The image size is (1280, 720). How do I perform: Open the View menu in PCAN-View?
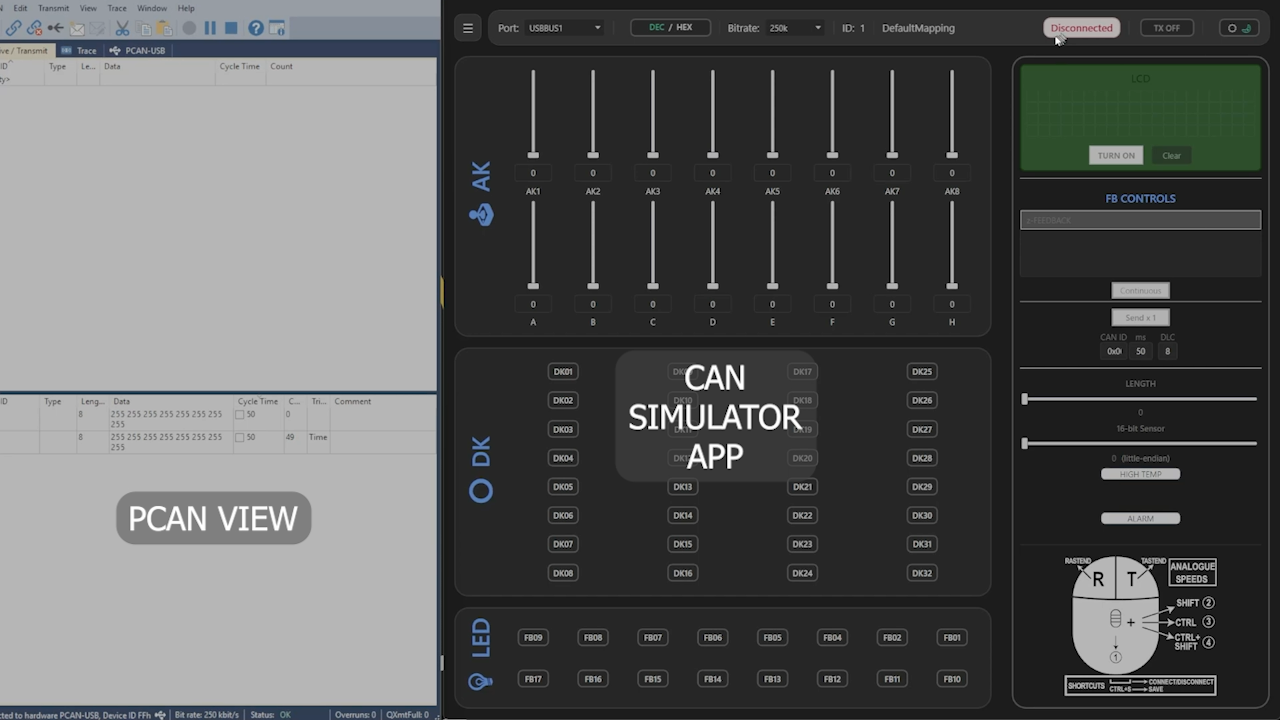click(x=88, y=8)
